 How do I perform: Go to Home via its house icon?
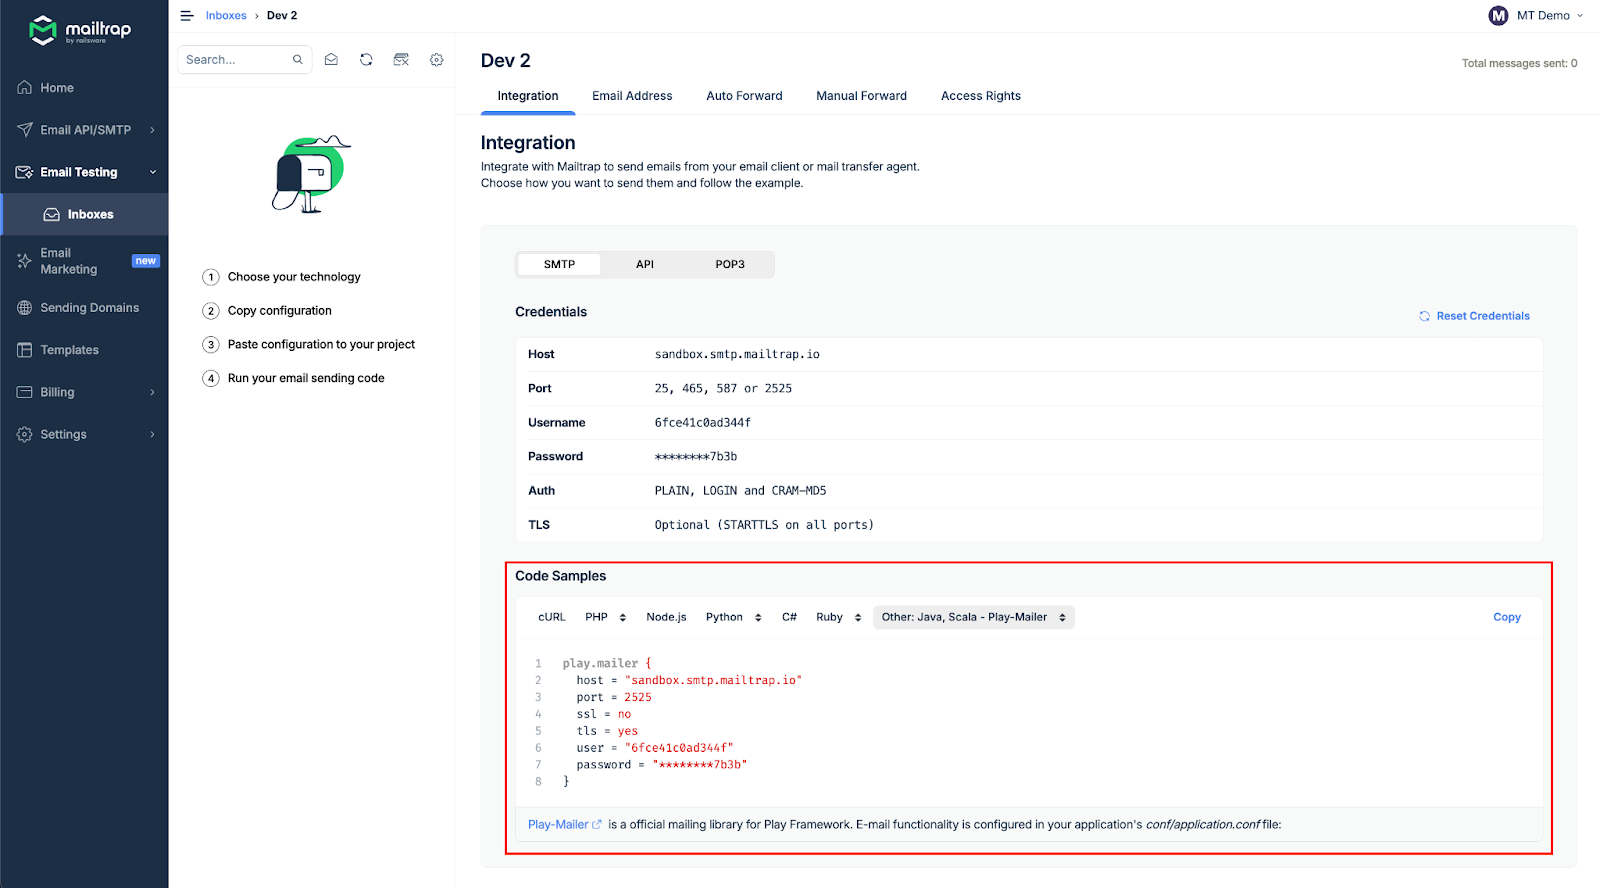click(x=25, y=88)
